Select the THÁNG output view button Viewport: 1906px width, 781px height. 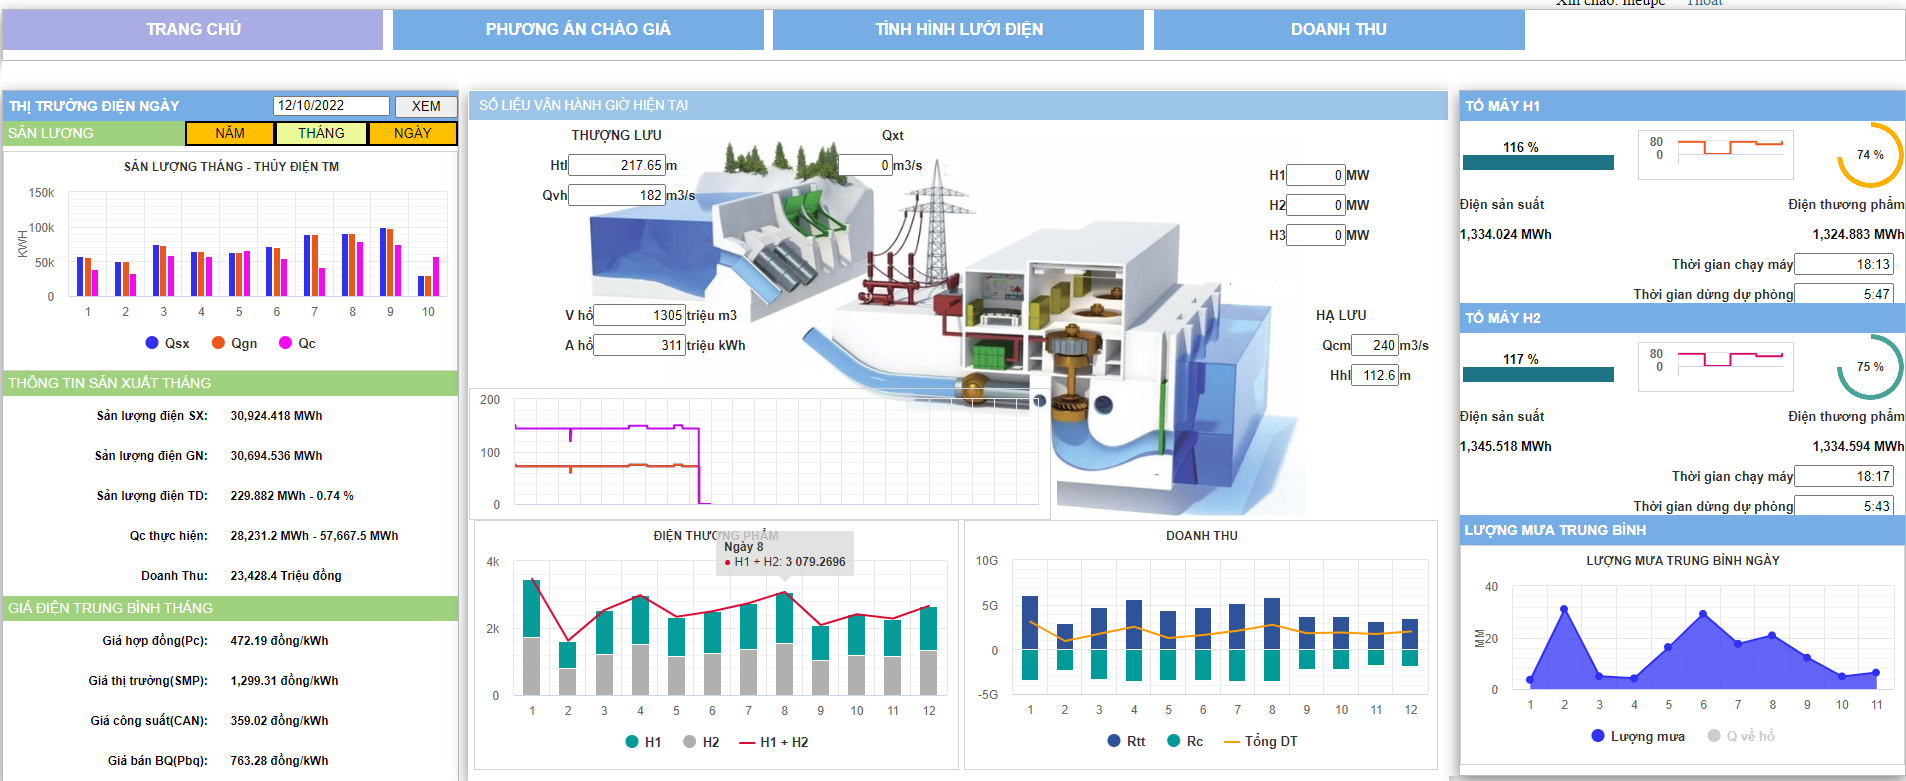pyautogui.click(x=321, y=133)
